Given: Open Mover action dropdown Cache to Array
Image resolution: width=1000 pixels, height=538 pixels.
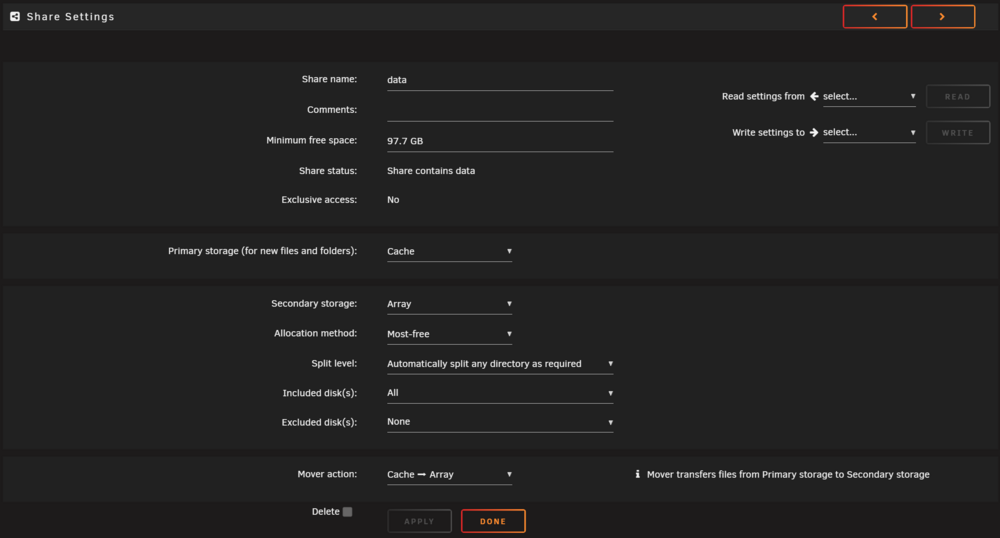Looking at the screenshot, I should pos(449,475).
